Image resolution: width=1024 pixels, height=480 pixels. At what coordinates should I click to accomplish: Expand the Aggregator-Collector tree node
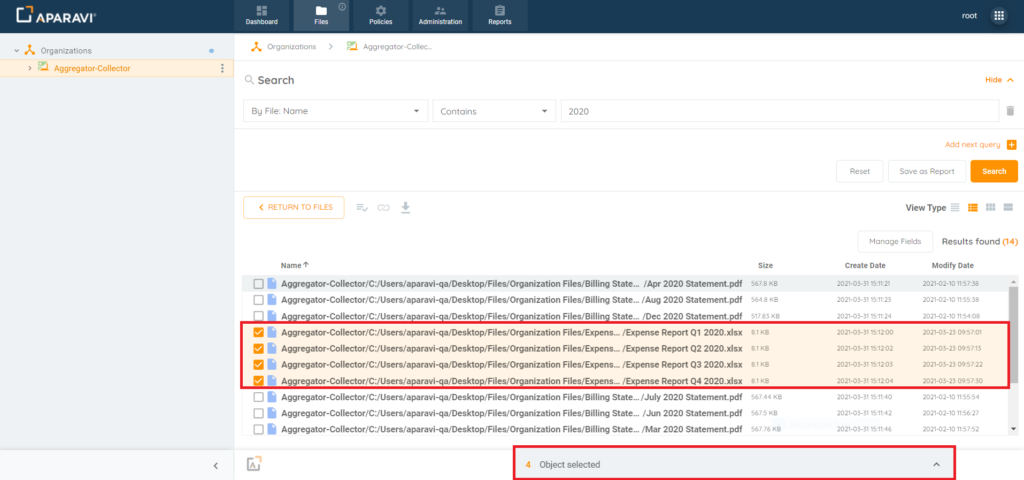29,68
